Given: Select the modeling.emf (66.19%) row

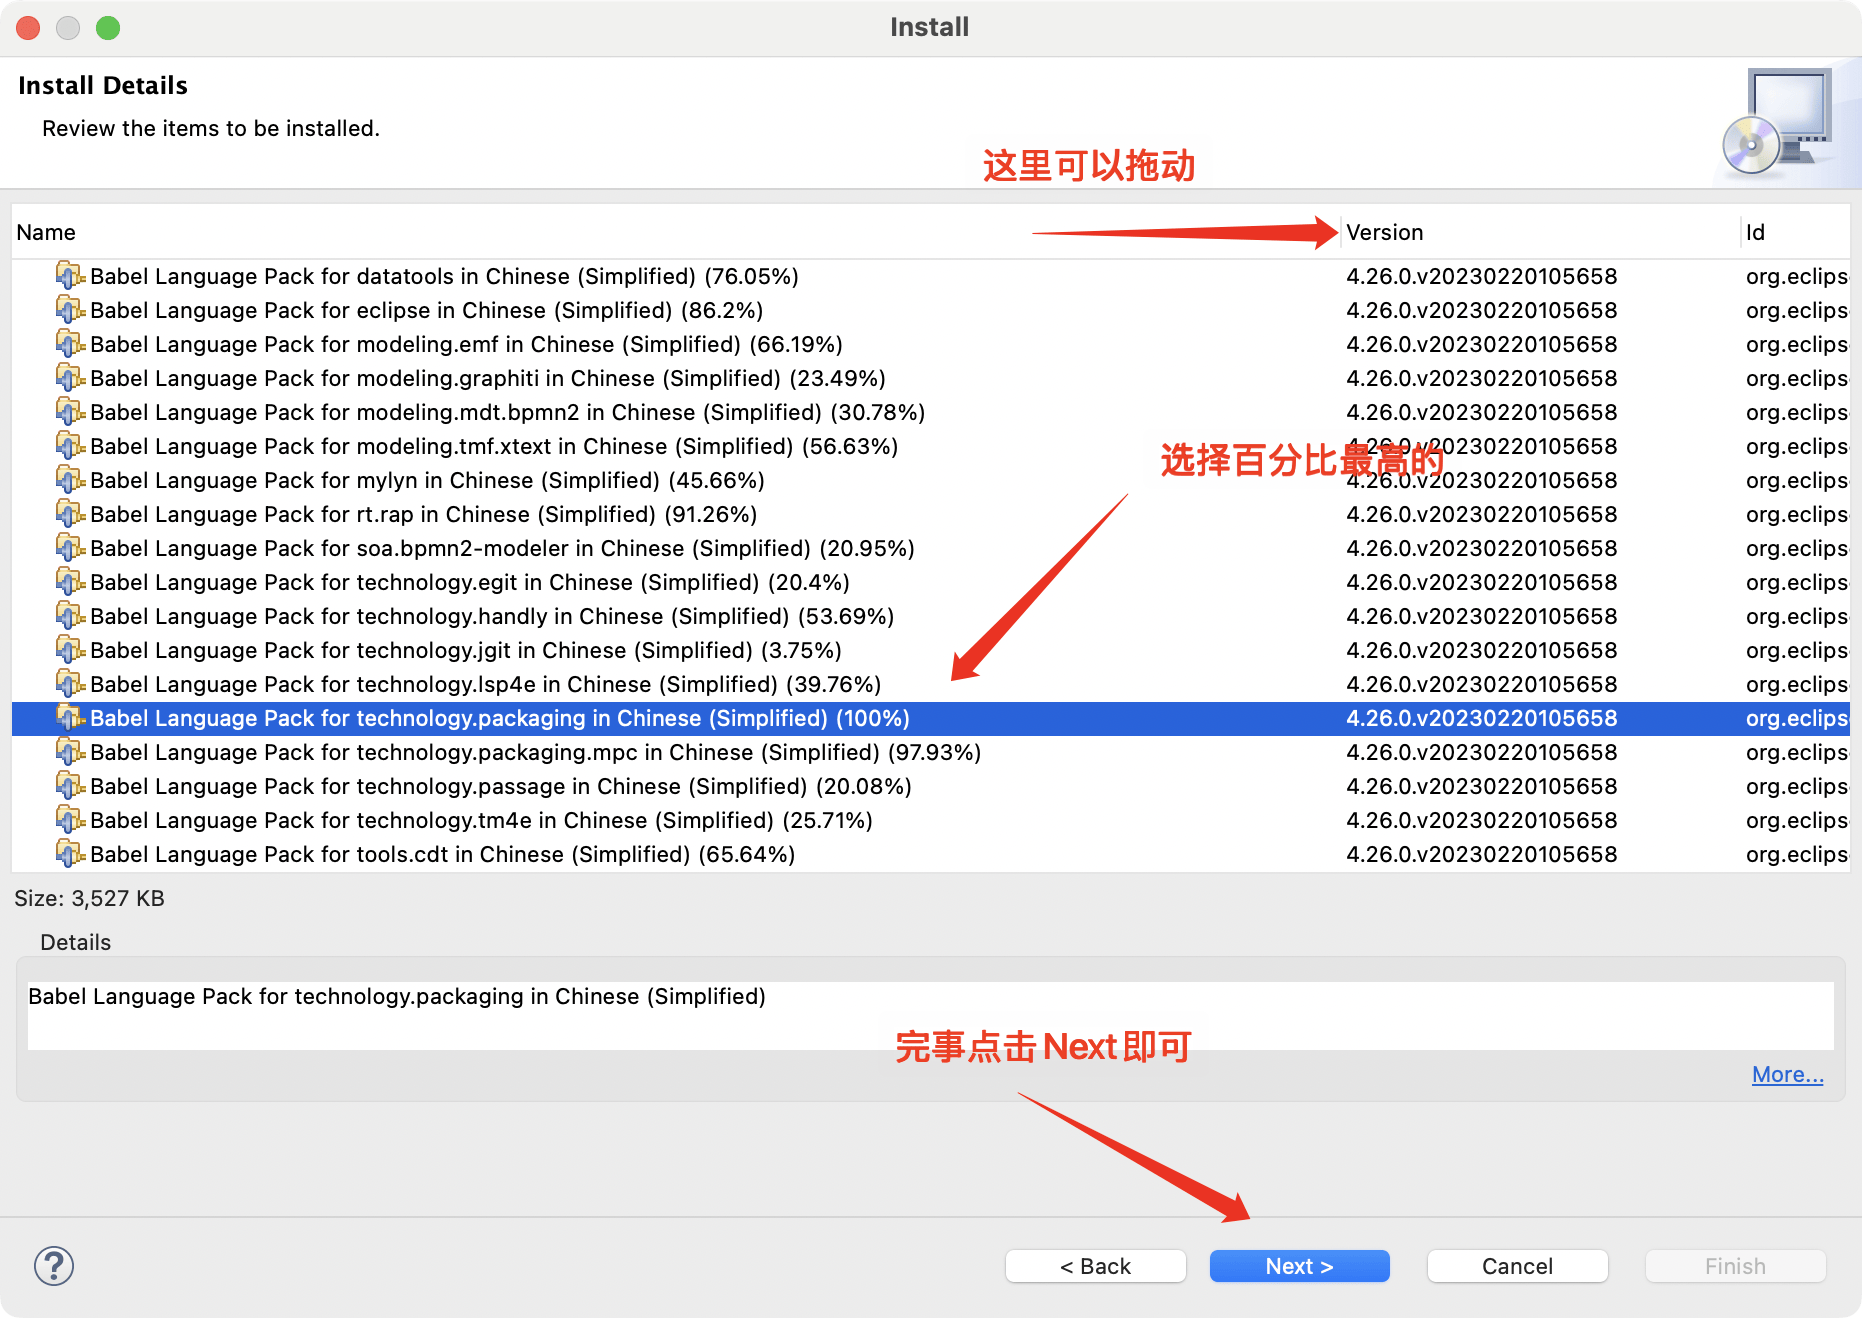Looking at the screenshot, I should pyautogui.click(x=931, y=344).
